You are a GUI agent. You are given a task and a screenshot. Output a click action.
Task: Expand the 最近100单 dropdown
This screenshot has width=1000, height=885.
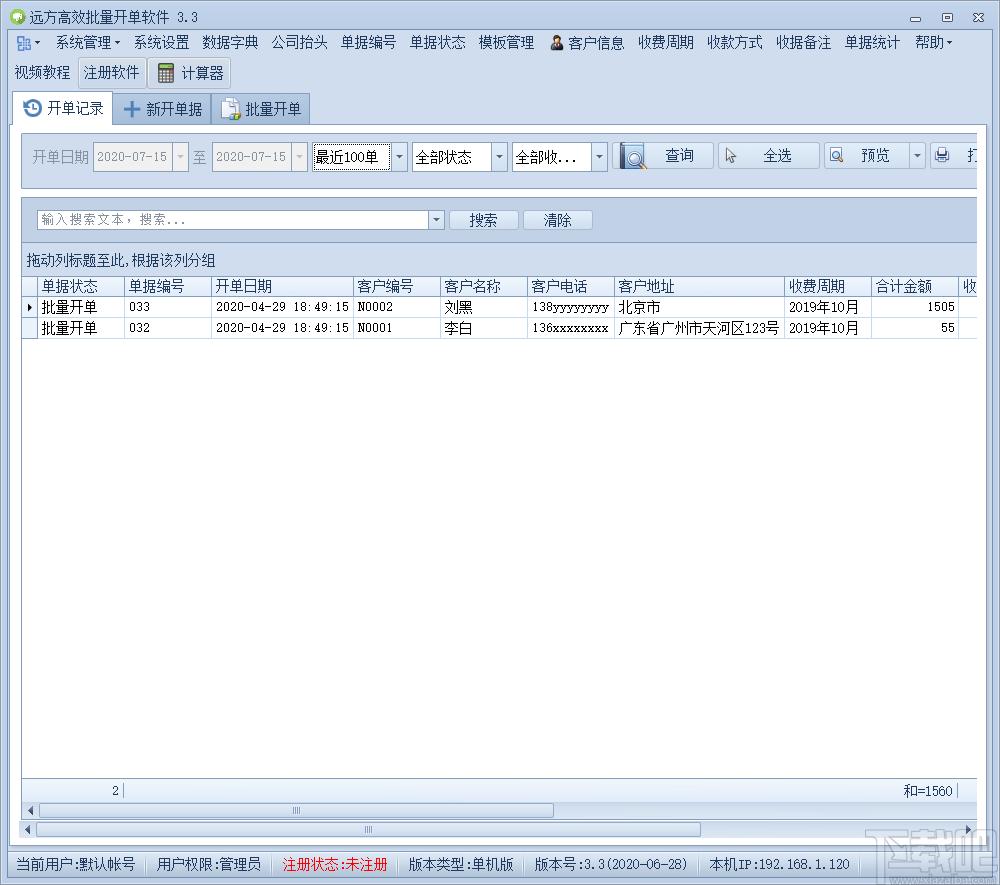399,157
